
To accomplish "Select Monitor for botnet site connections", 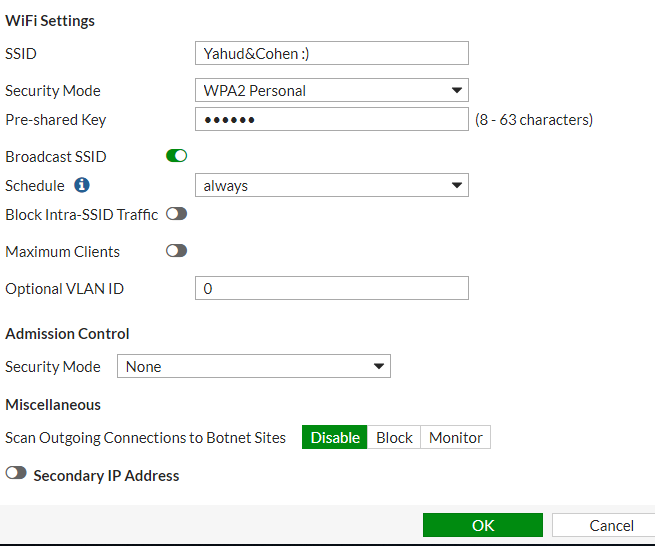I will (455, 438).
